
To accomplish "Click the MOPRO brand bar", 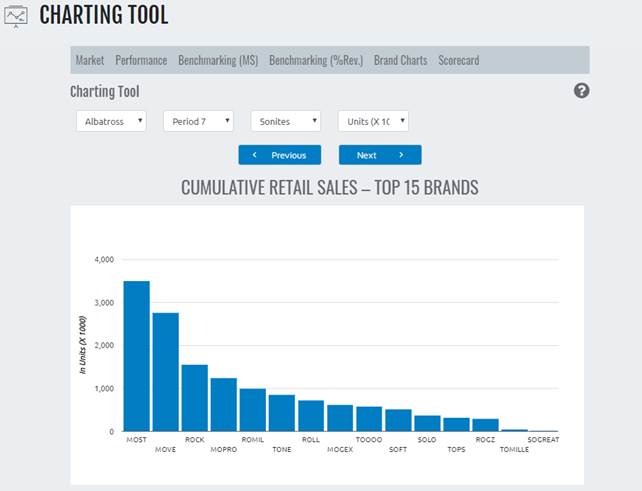I will click(x=224, y=405).
